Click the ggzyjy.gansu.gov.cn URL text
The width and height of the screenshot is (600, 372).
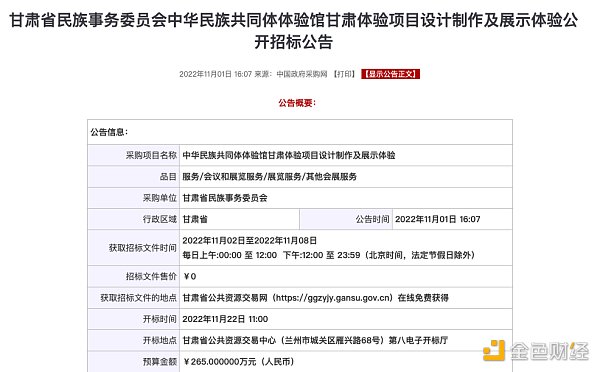coord(334,298)
